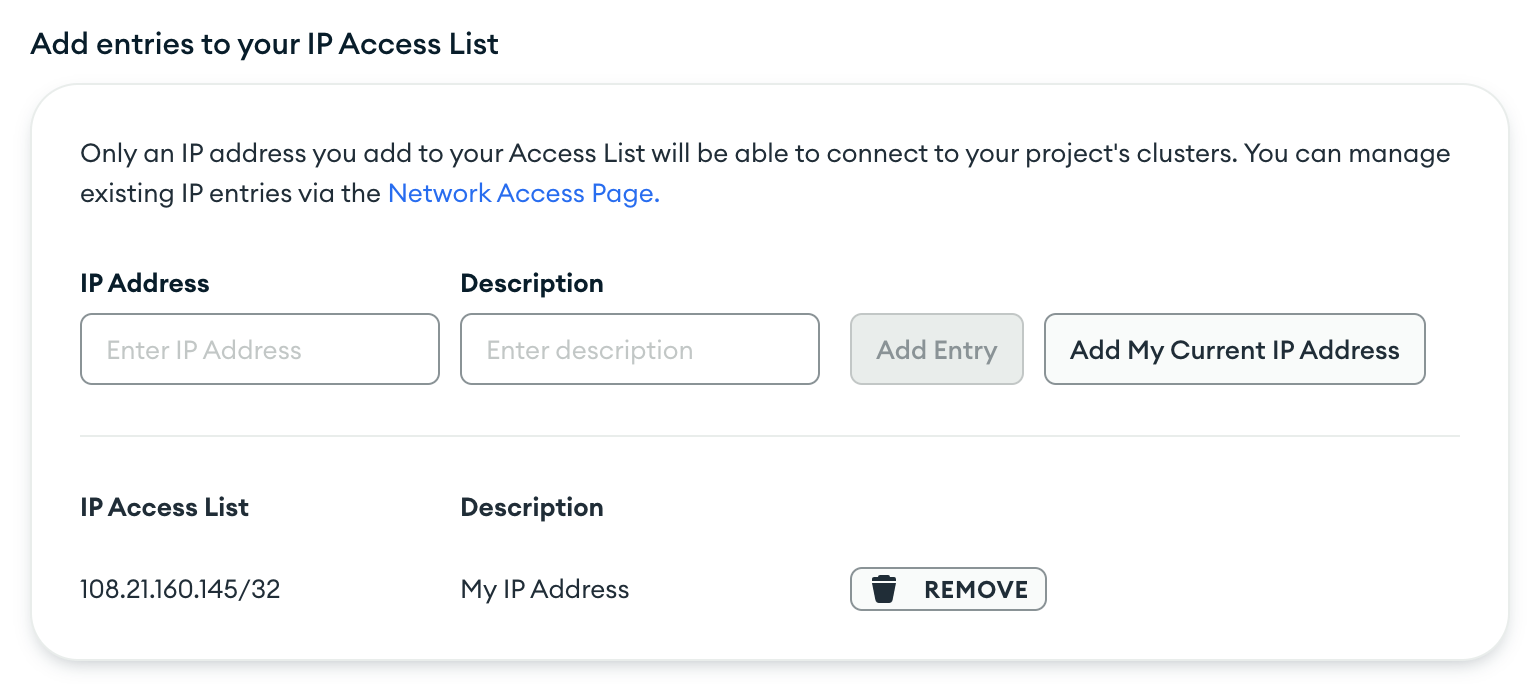Click into the Enter description field

[640, 350]
